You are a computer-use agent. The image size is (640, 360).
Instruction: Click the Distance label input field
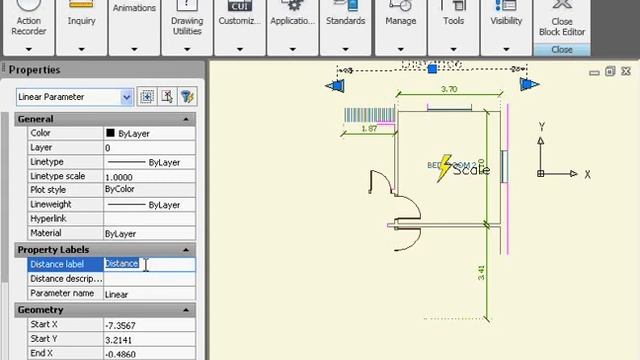pyautogui.click(x=149, y=264)
